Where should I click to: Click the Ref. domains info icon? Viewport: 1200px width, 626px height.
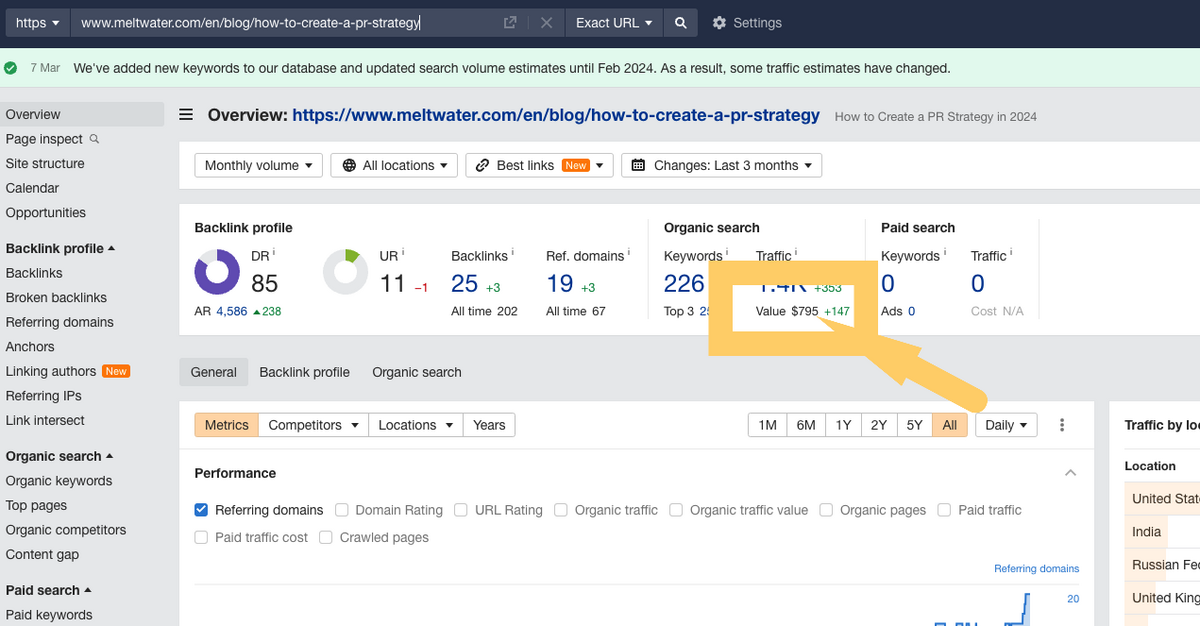[x=629, y=254]
